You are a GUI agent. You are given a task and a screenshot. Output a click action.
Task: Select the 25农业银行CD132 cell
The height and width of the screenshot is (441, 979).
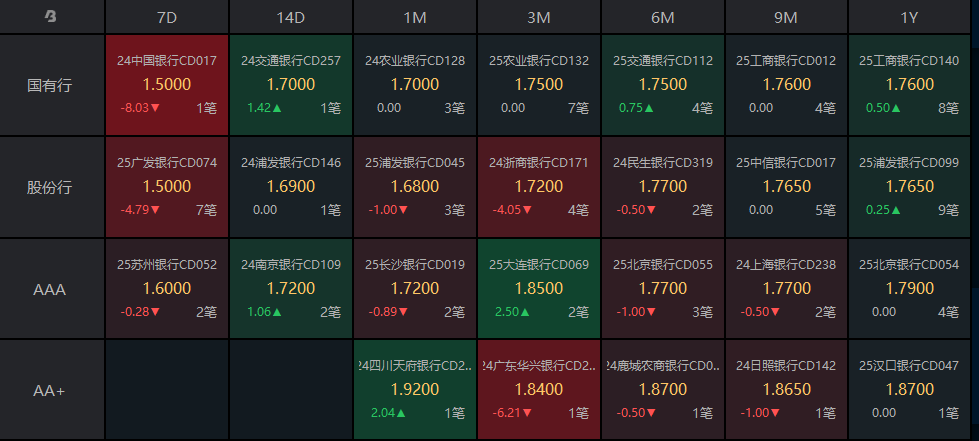point(539,85)
